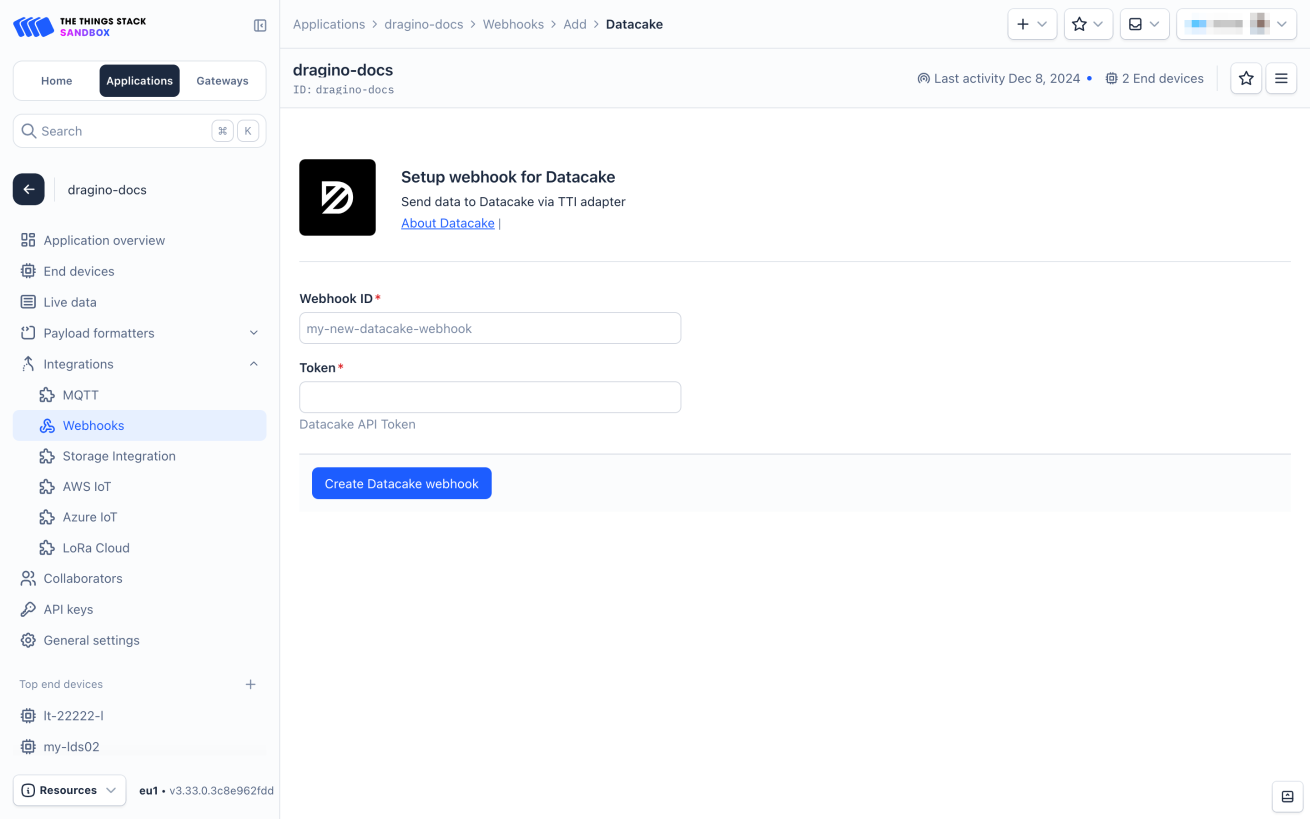1310x819 pixels.
Task: Click the Last activity Dec 8, 2024 text
Action: [1007, 78]
